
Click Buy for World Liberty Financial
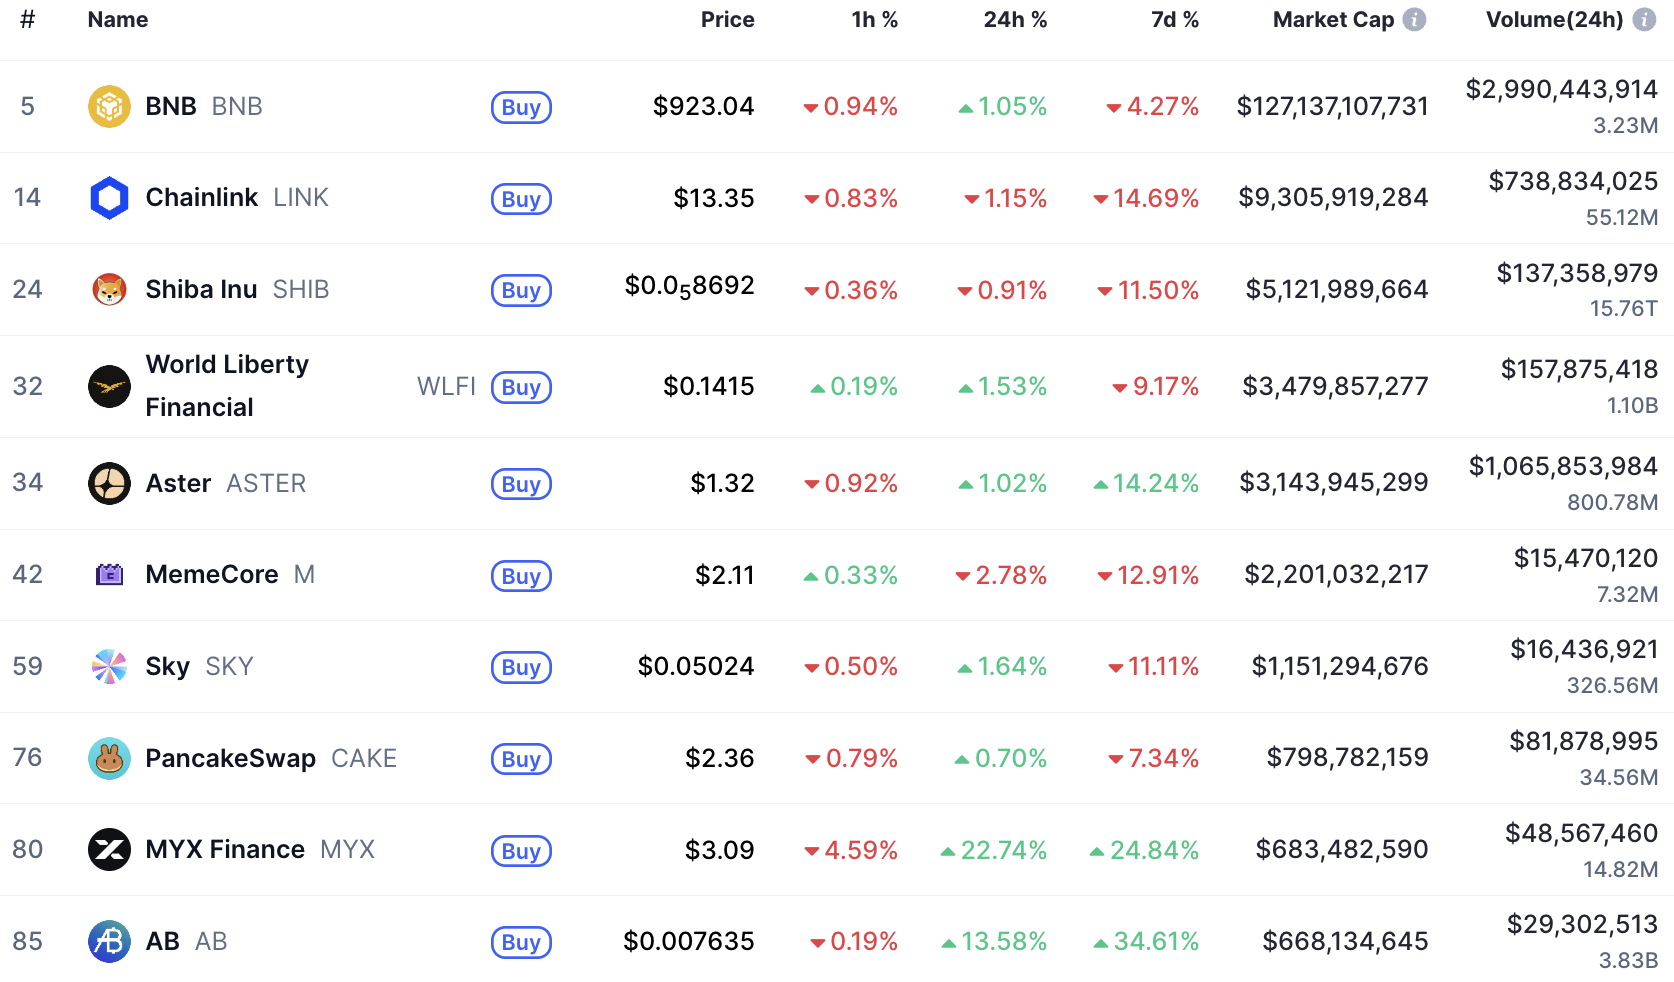[521, 387]
